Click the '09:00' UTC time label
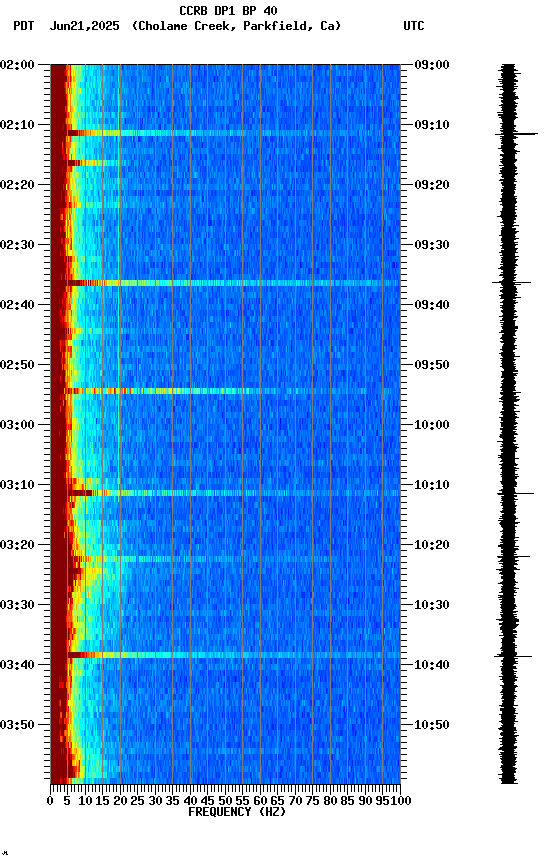552x864 pixels. pos(432,65)
